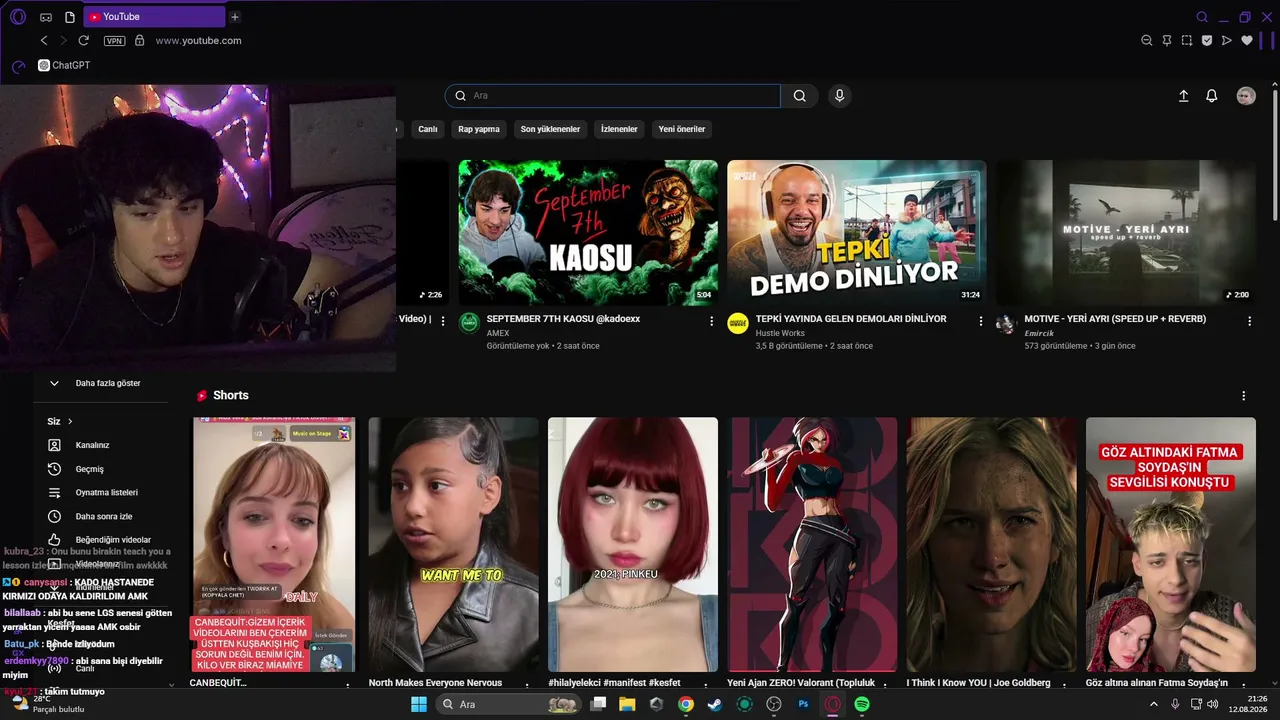Open the browser tab search magnifier

click(x=1202, y=17)
